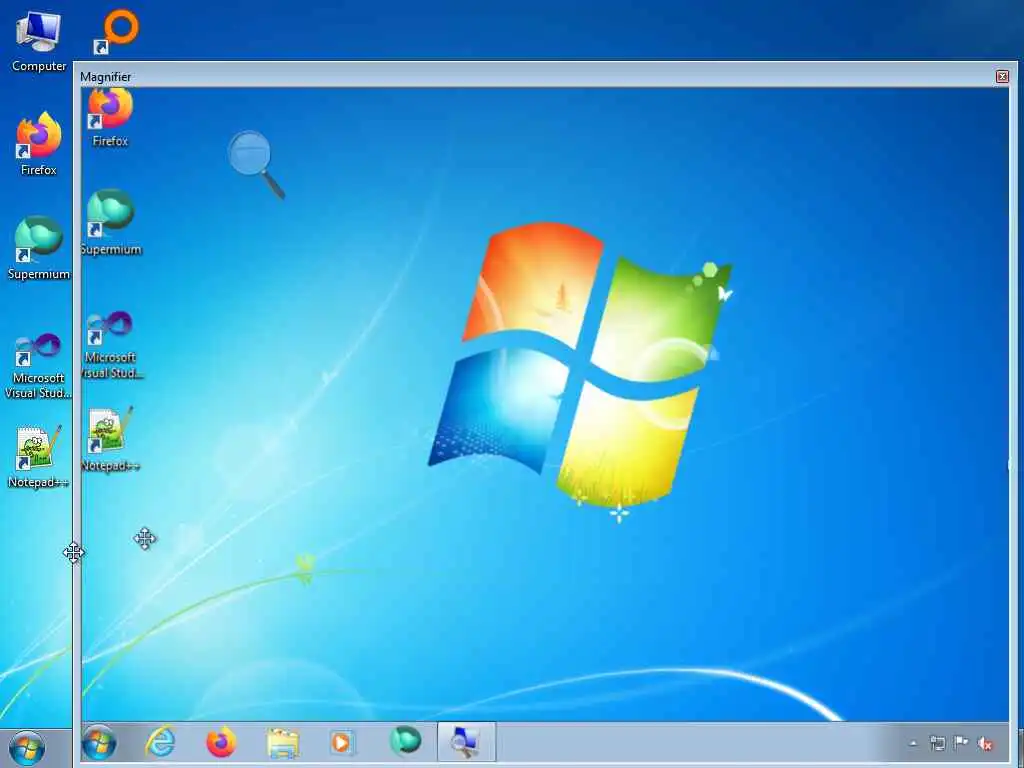Click the magnified Start orb inside Magnifier window

click(x=100, y=743)
